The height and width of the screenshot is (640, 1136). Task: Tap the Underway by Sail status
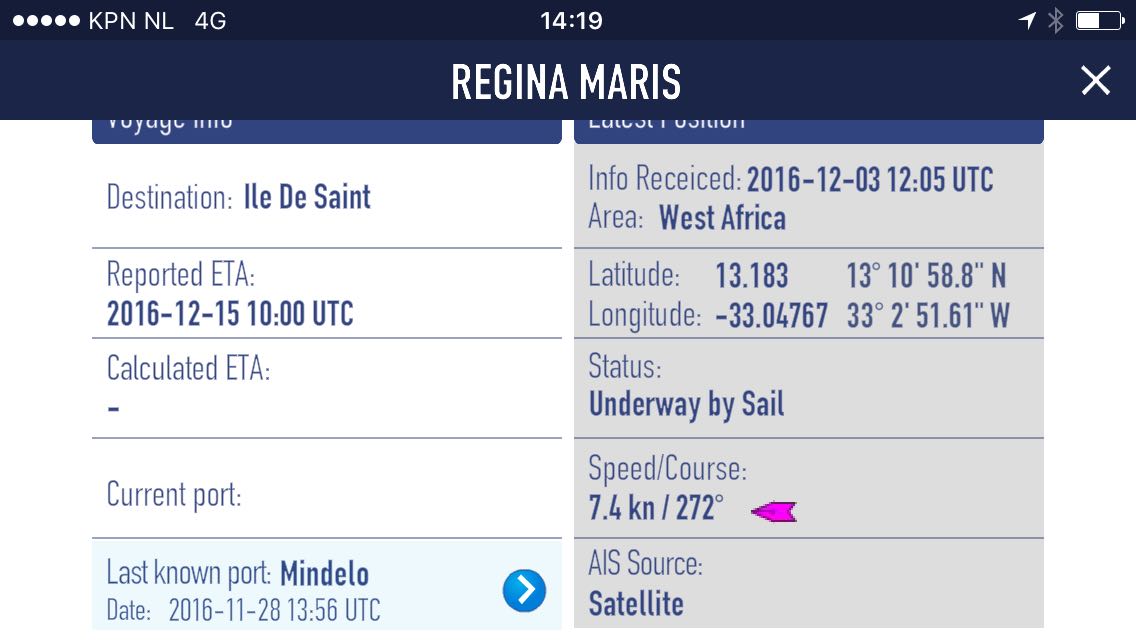coord(686,404)
